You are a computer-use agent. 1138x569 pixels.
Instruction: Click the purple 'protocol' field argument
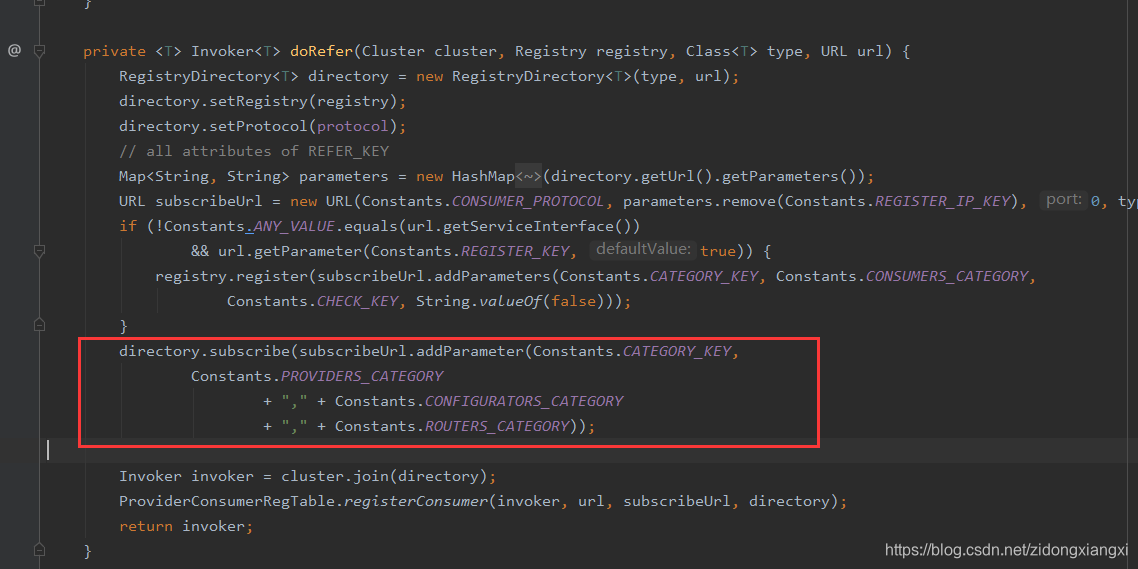pyautogui.click(x=353, y=126)
